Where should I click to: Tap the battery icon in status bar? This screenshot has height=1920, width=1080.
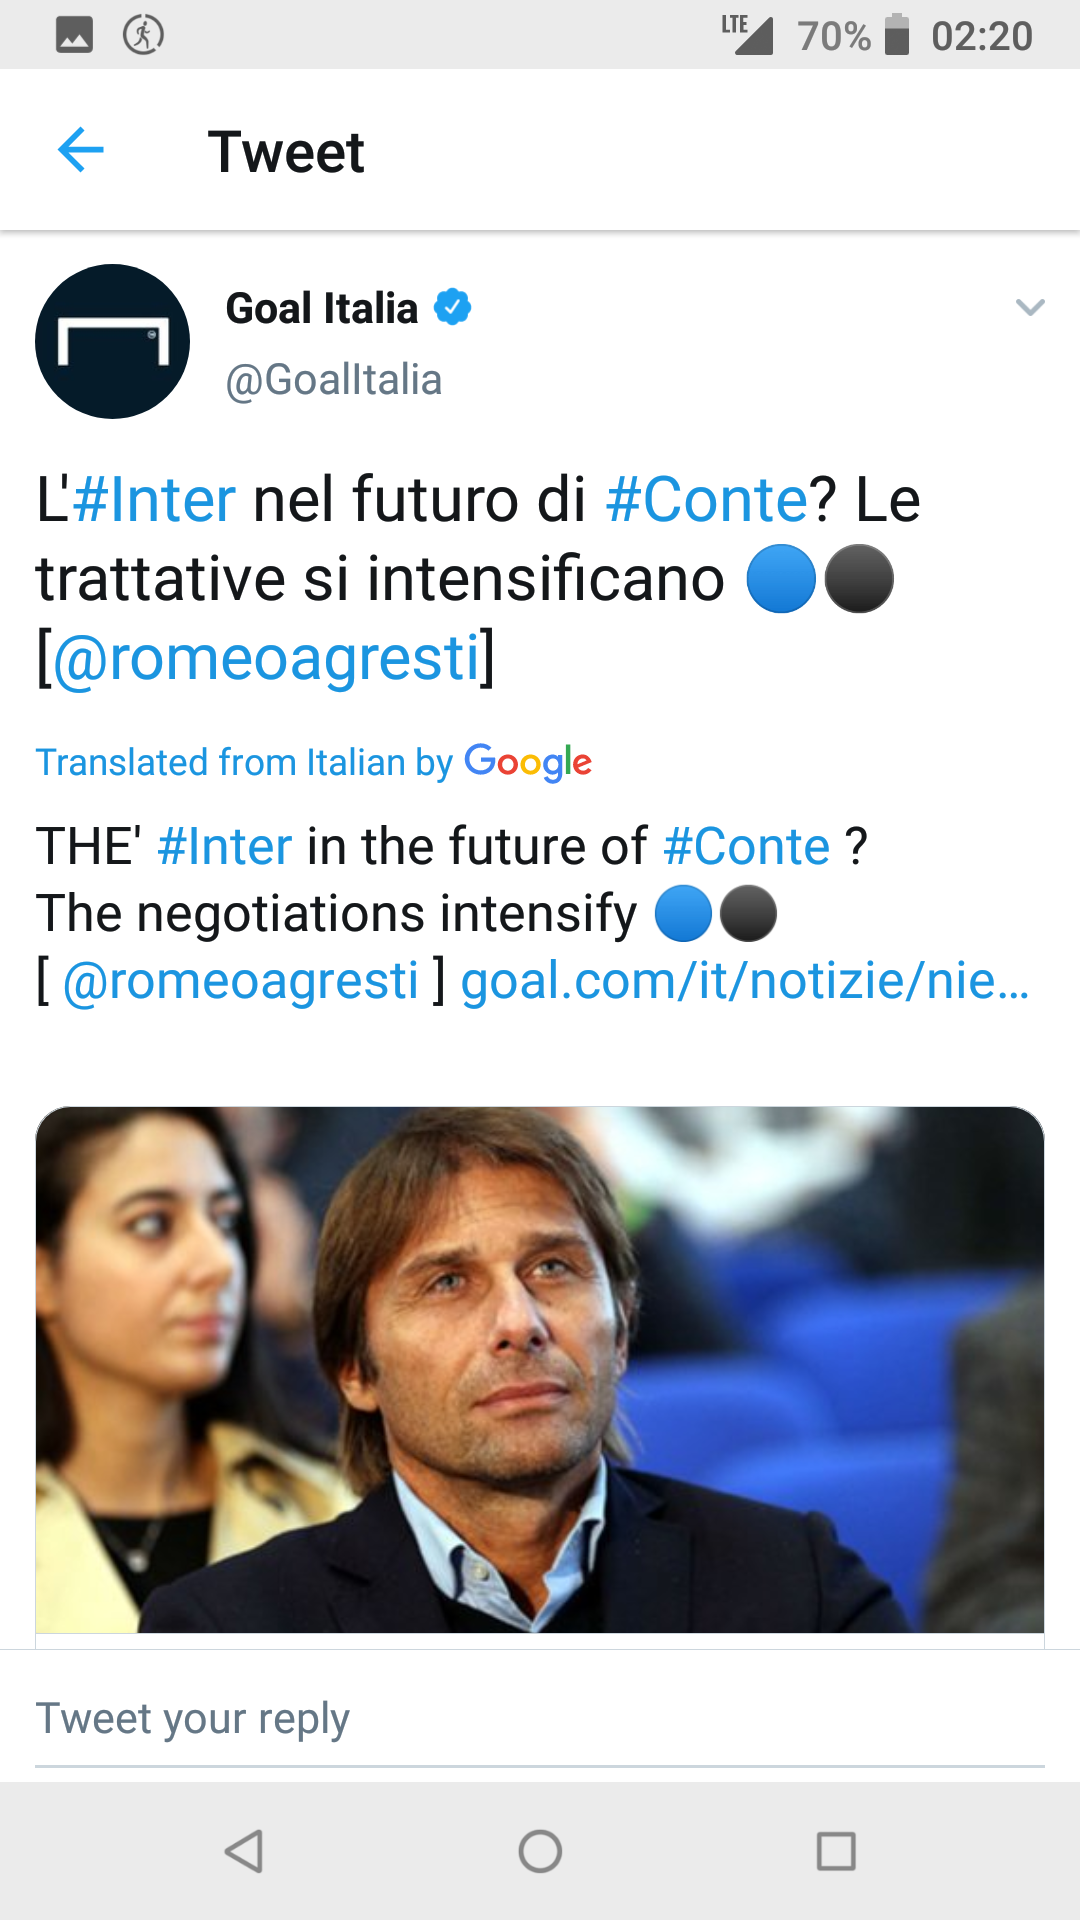click(x=897, y=35)
